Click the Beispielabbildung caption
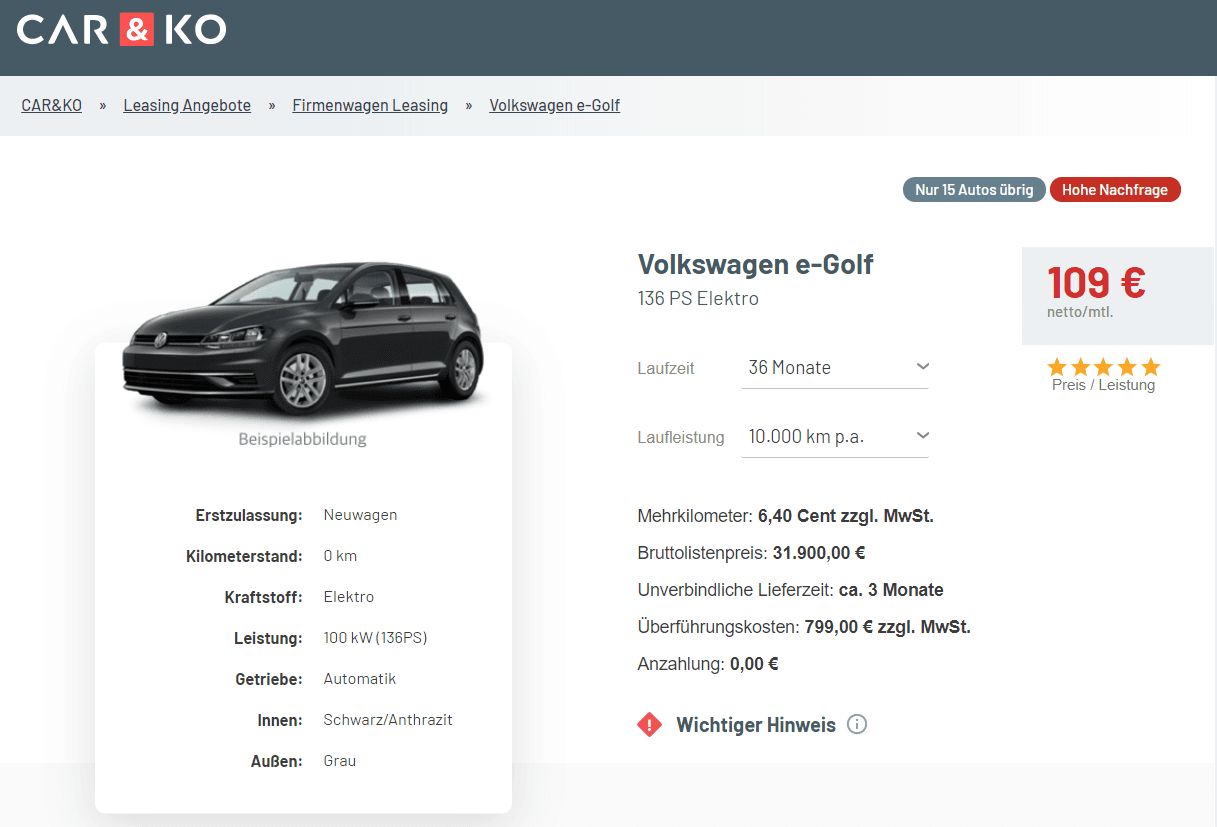The height and width of the screenshot is (827, 1217). click(x=303, y=439)
